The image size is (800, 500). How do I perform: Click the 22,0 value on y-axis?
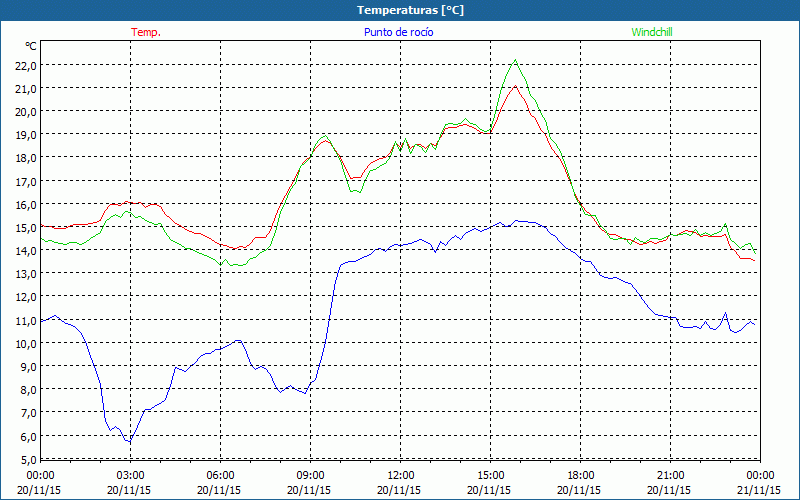tap(25, 65)
